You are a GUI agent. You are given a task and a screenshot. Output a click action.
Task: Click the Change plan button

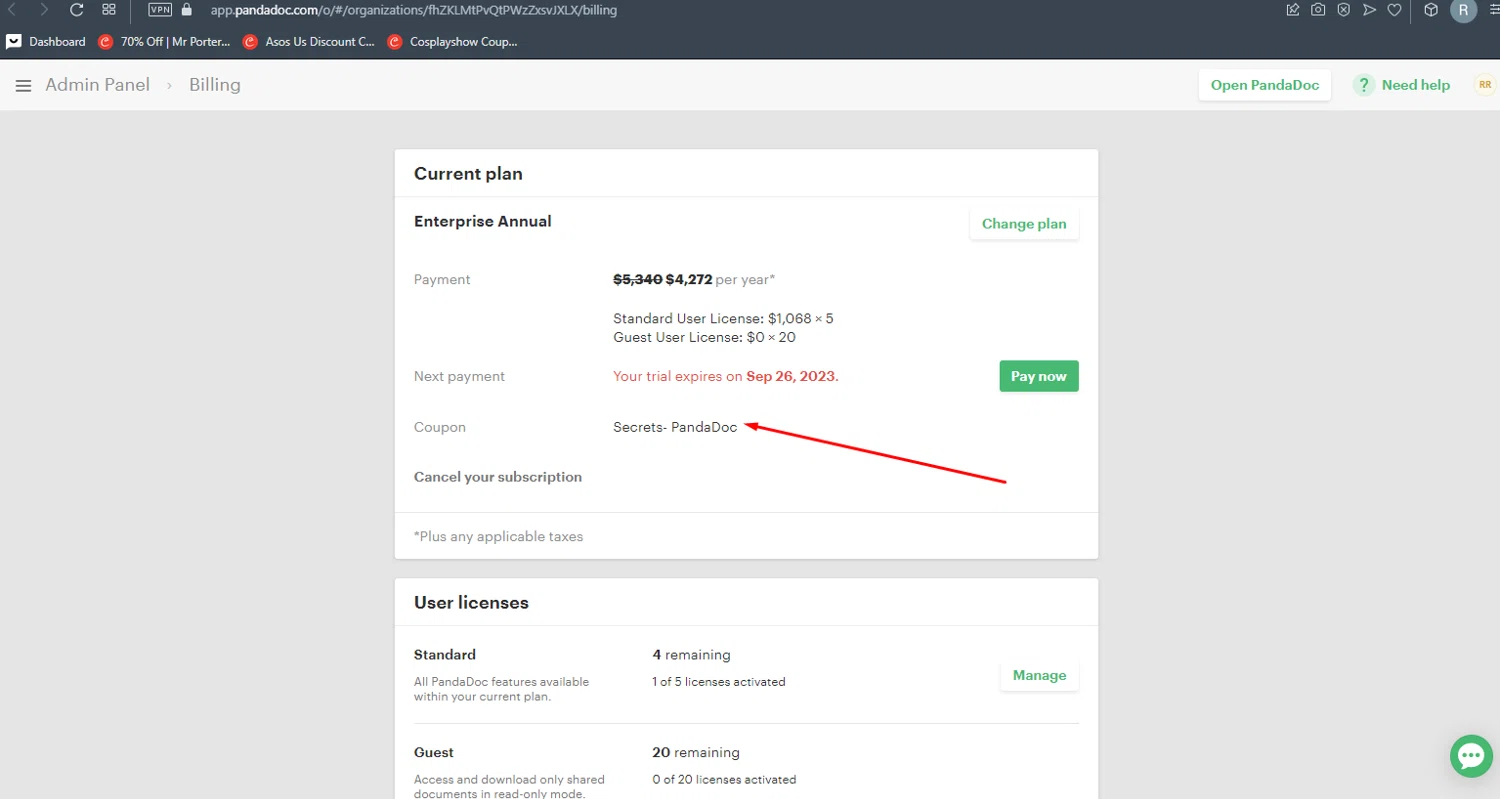[x=1024, y=224]
